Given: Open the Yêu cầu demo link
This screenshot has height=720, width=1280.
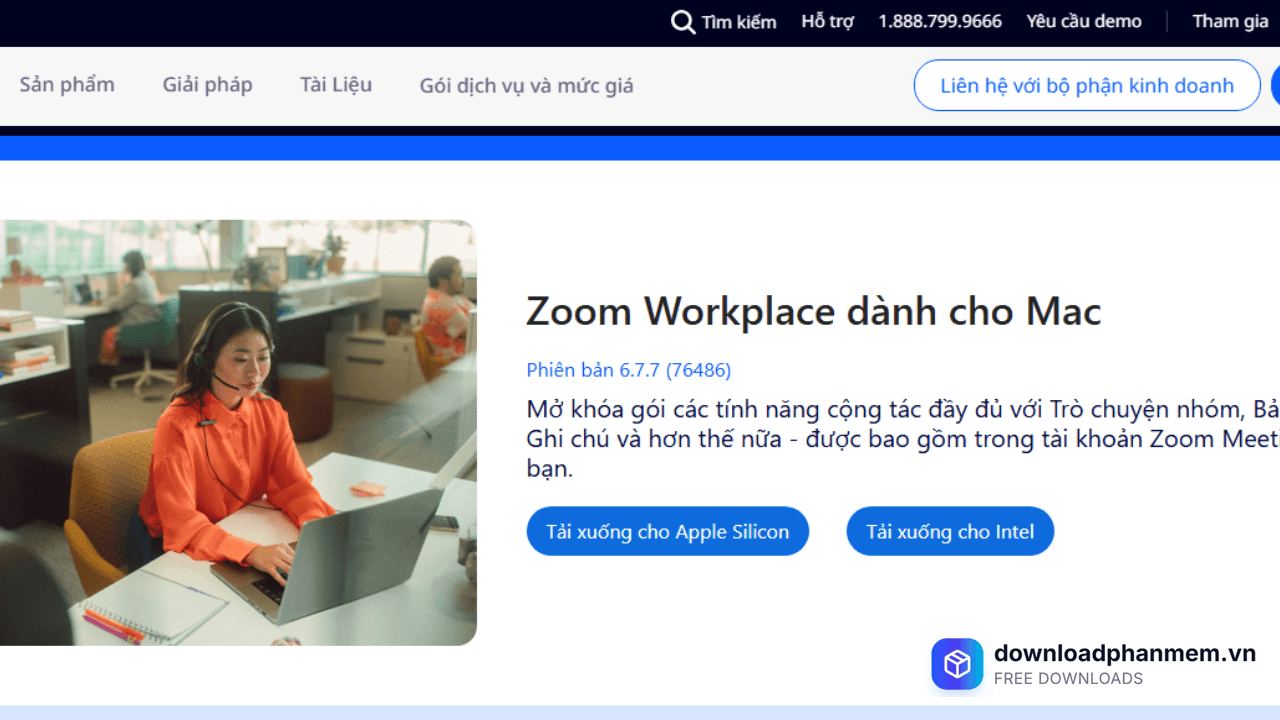Looking at the screenshot, I should point(1084,22).
